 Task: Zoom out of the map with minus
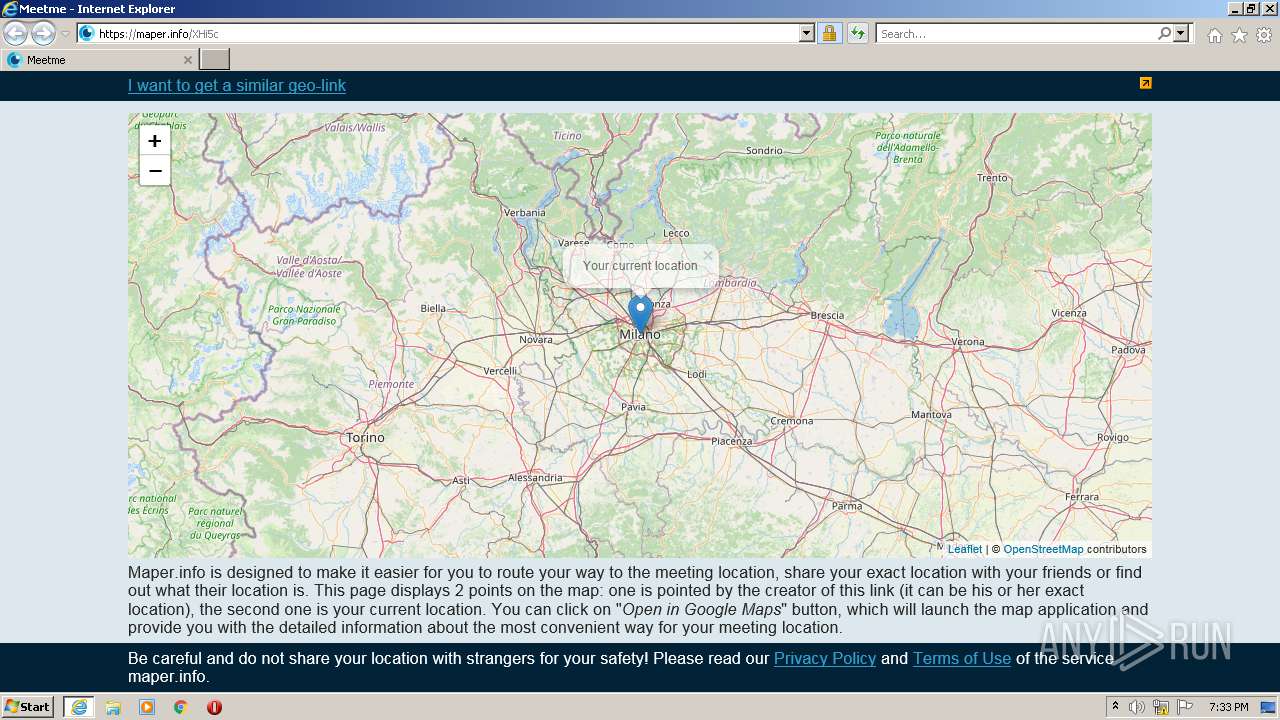155,171
